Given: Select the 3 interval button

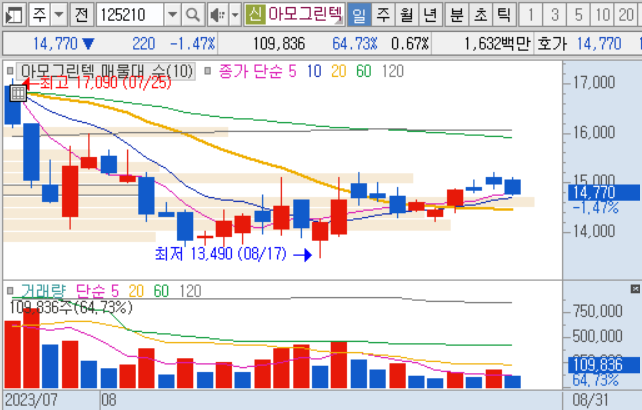Looking at the screenshot, I should 555,15.
